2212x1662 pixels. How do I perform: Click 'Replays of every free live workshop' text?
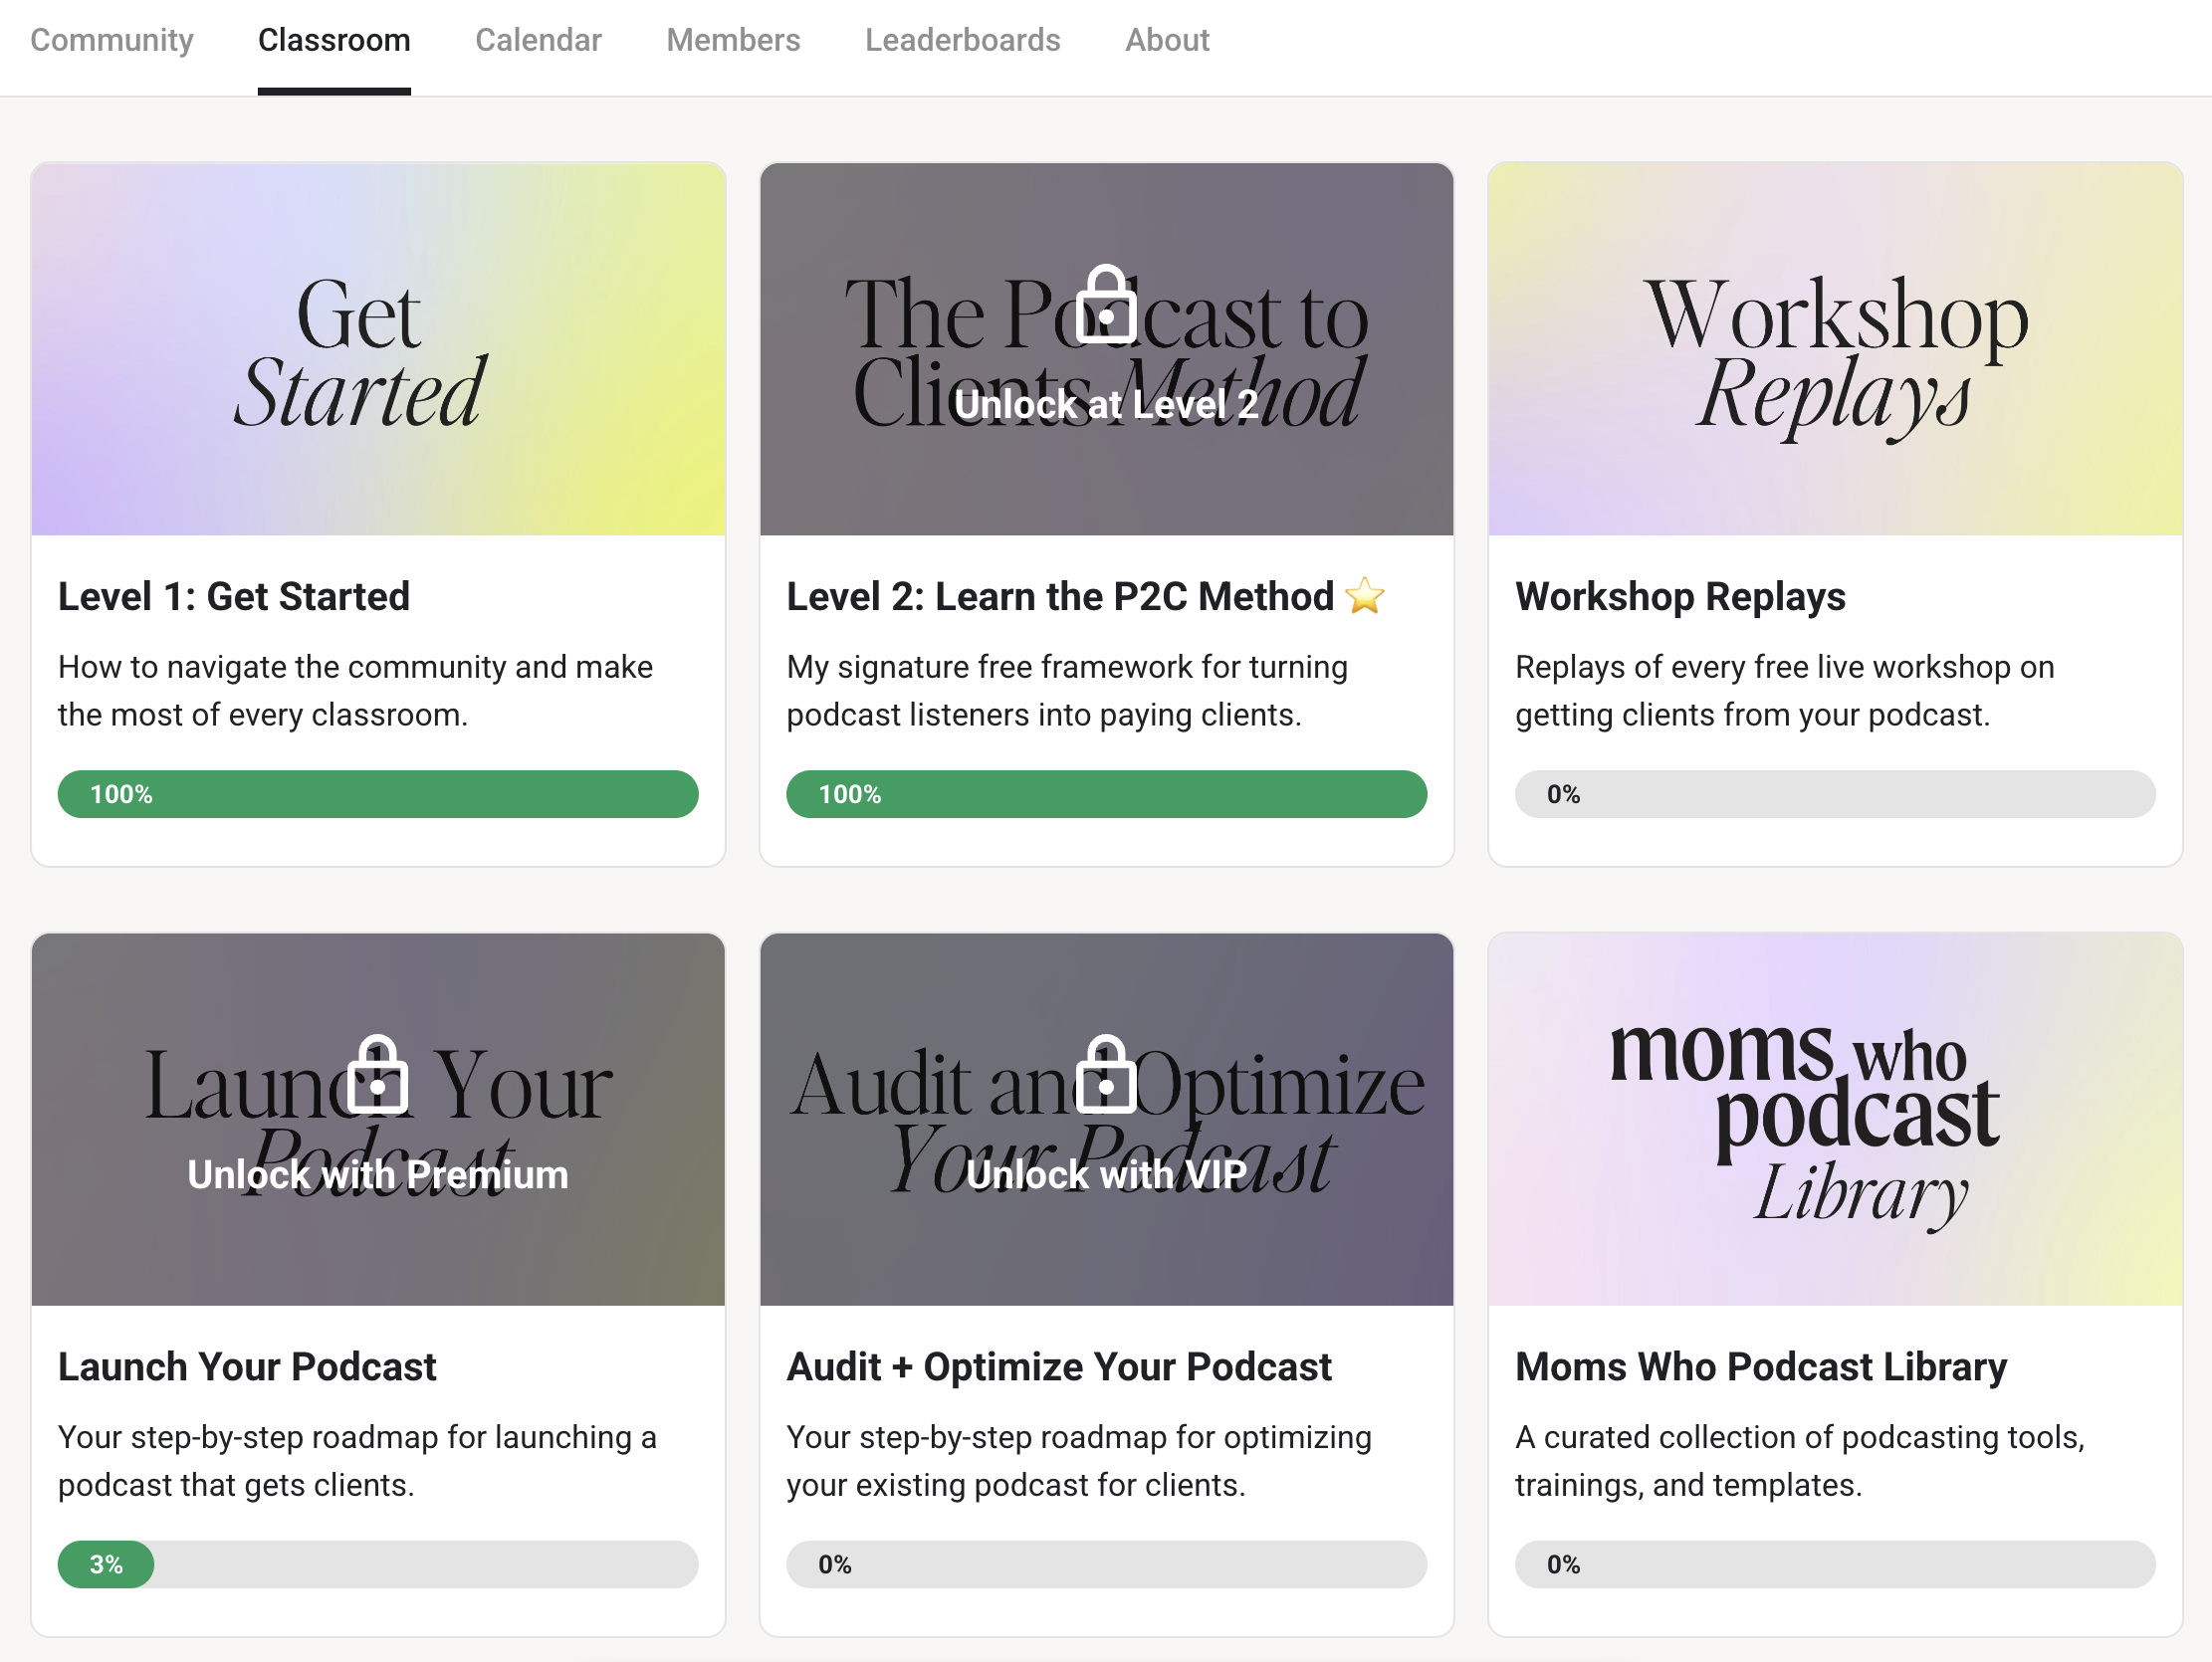coord(1785,691)
